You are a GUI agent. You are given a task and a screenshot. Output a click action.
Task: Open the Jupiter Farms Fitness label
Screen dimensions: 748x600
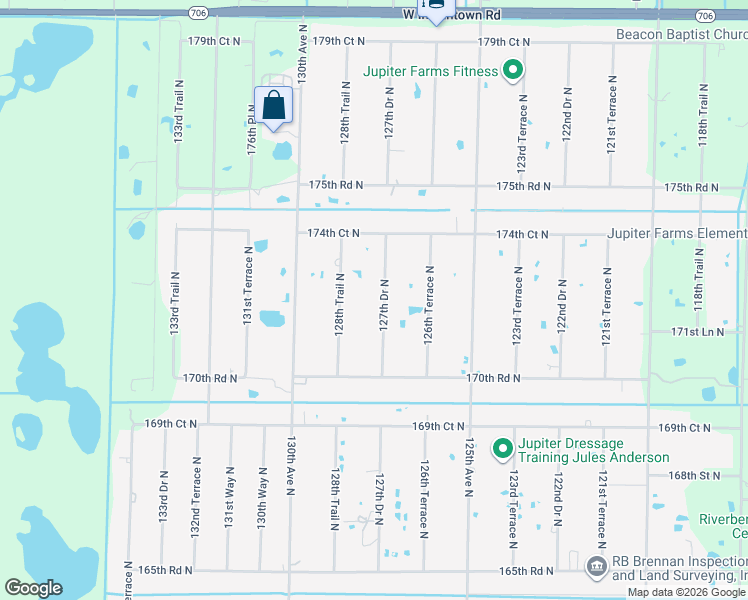[430, 72]
